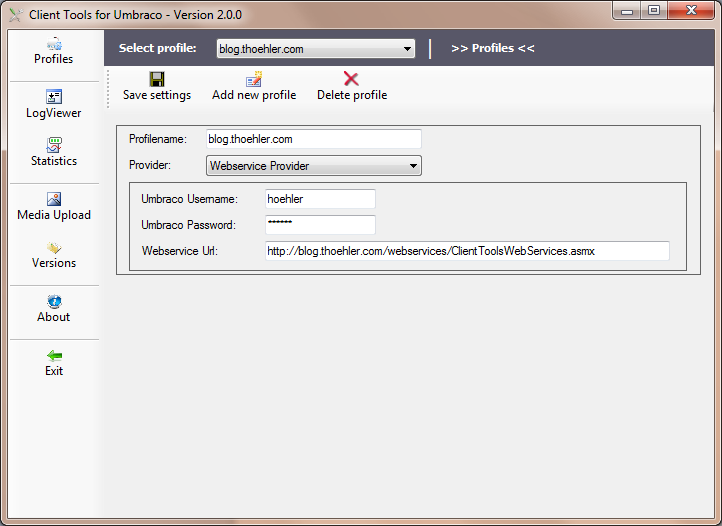The image size is (722, 526).
Task: Click the Profilename text field
Action: [314, 139]
